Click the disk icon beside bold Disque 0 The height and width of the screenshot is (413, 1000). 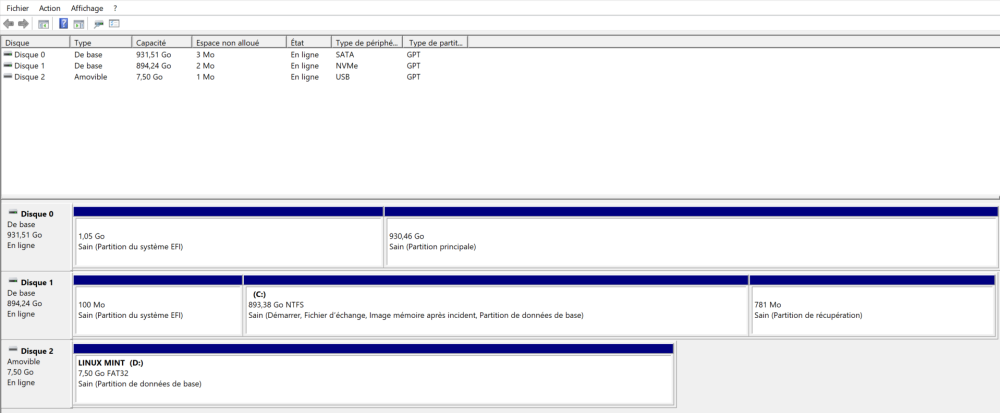pyautogui.click(x=13, y=213)
